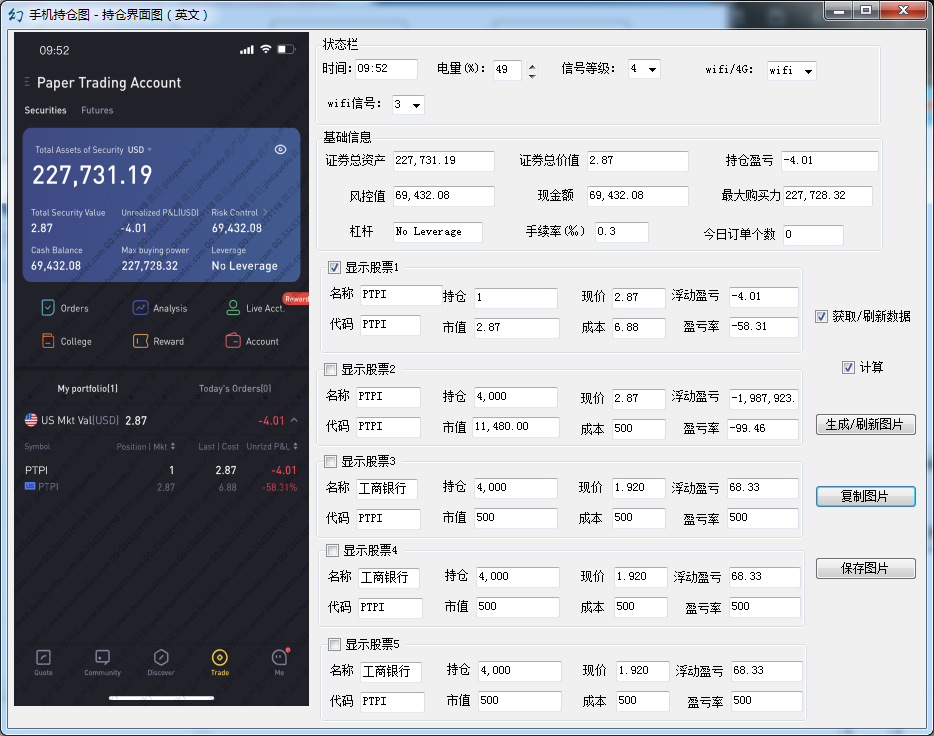
Task: Open the Reward icon
Action: [141, 341]
